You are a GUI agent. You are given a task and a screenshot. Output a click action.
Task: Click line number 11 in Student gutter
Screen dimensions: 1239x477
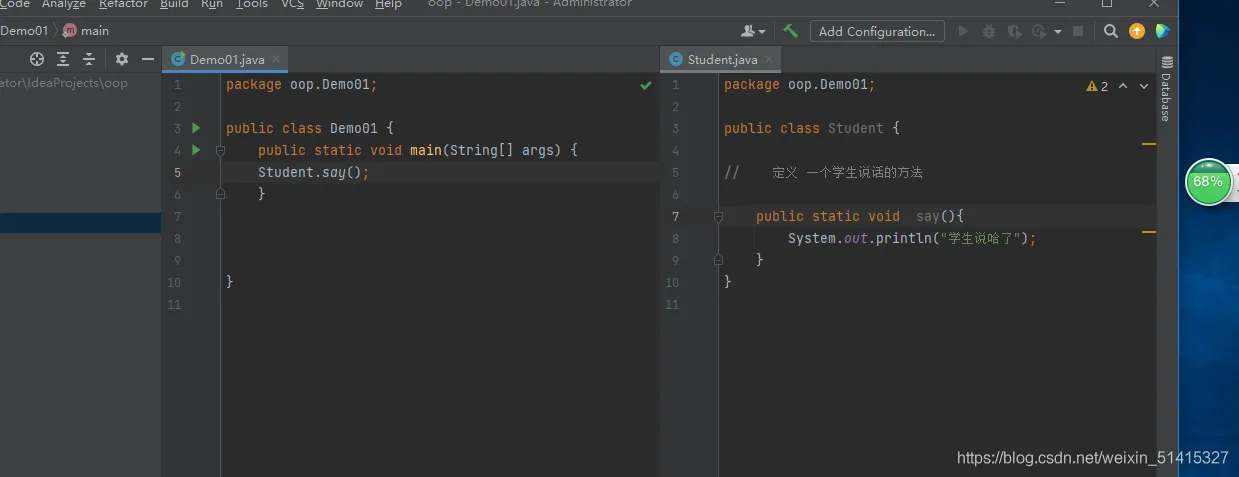coord(673,304)
